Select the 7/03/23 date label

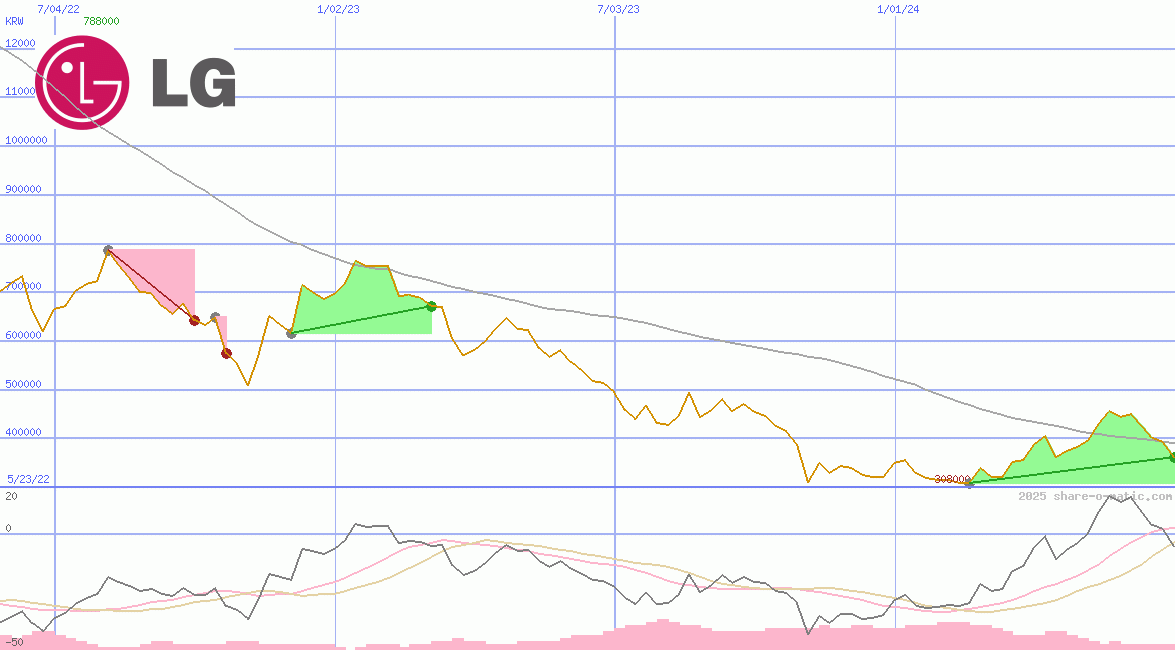618,9
